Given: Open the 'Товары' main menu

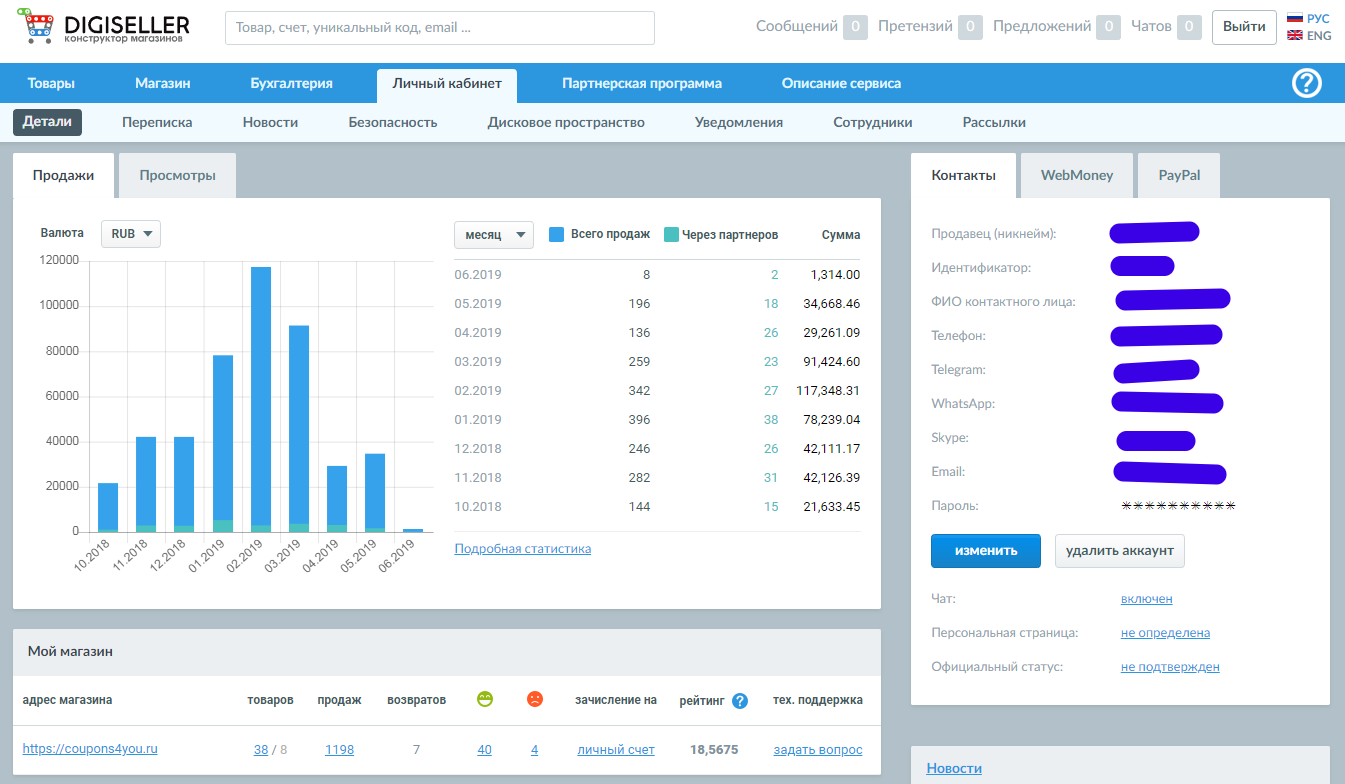Looking at the screenshot, I should click(51, 84).
